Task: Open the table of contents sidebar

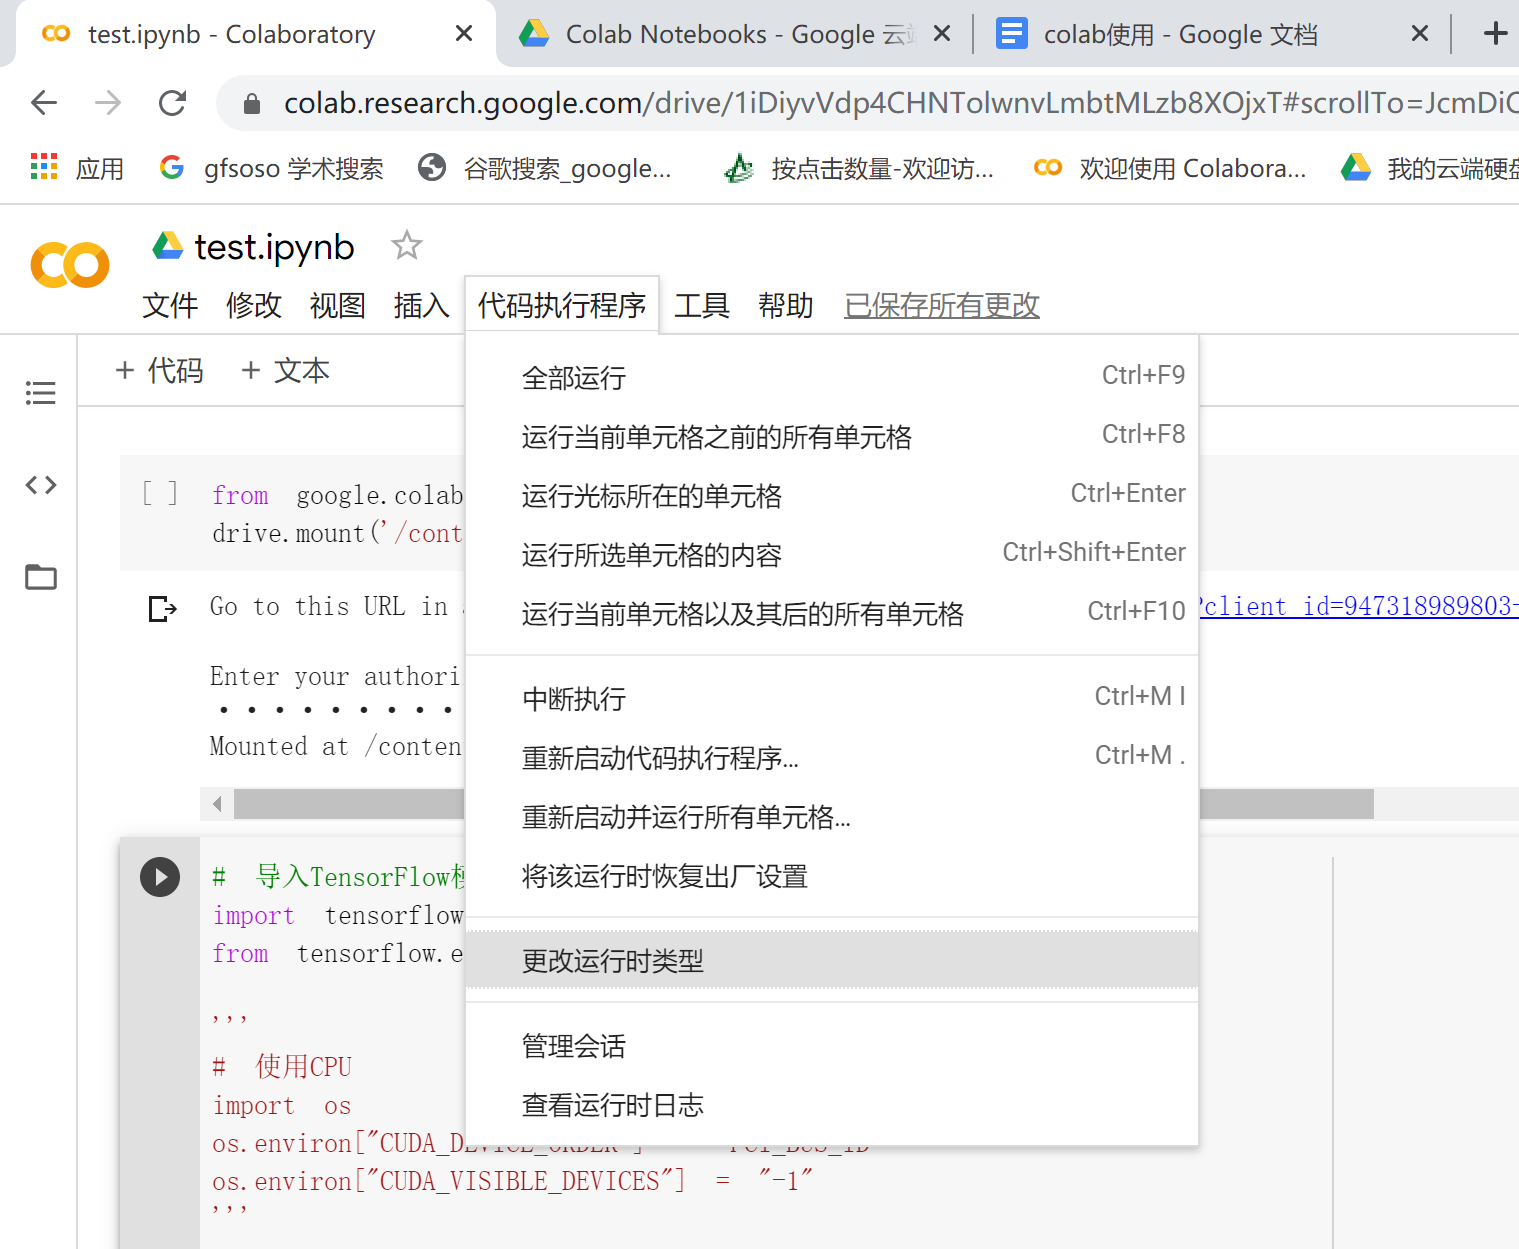Action: [40, 392]
